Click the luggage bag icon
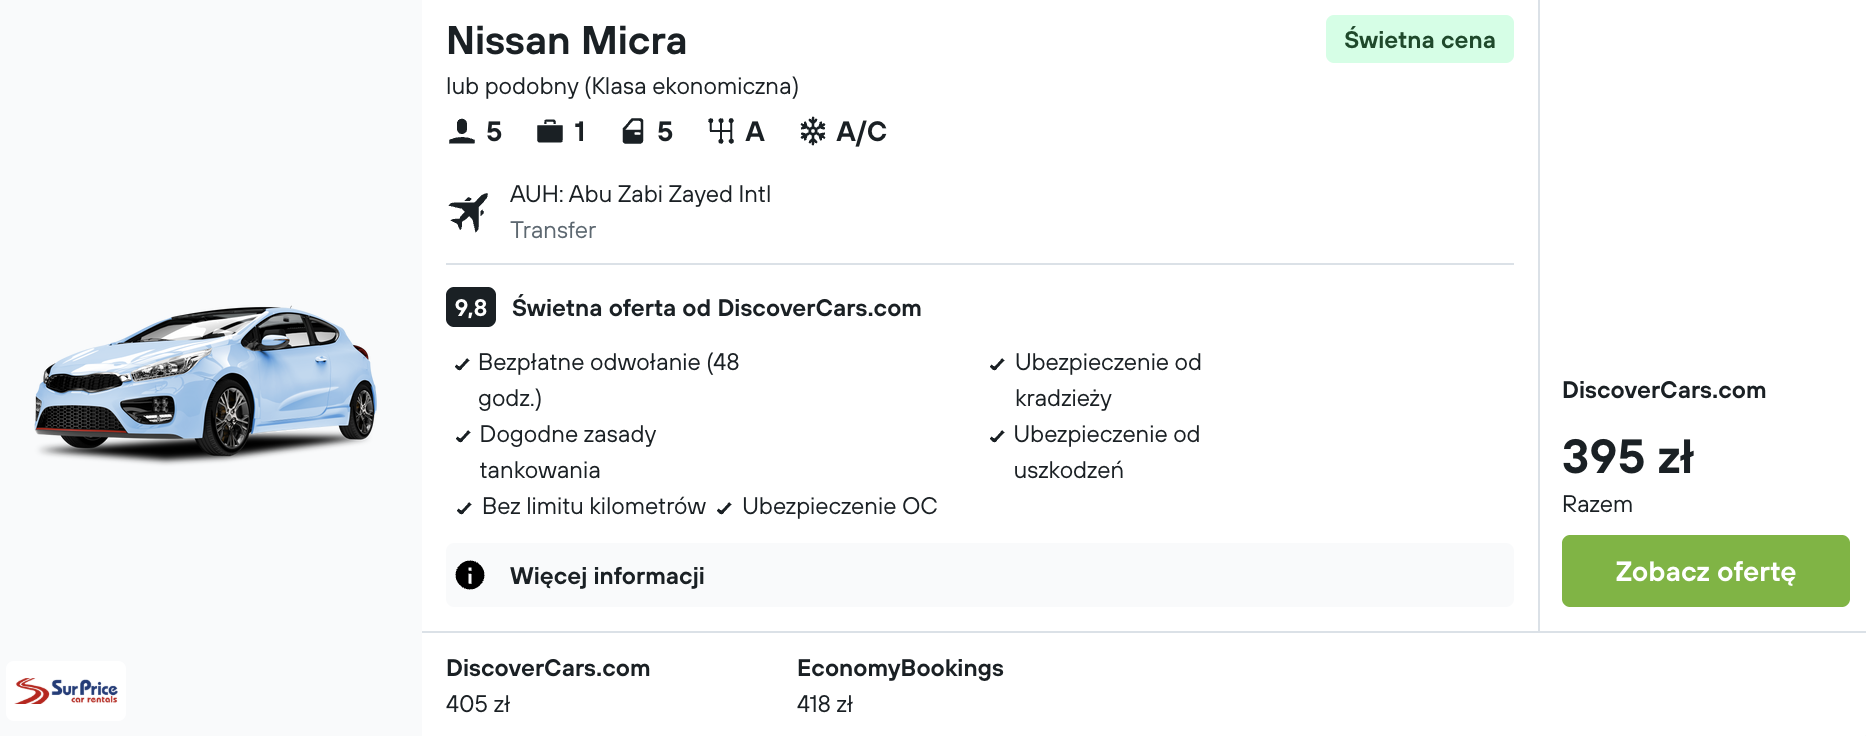This screenshot has width=1866, height=736. (x=550, y=132)
